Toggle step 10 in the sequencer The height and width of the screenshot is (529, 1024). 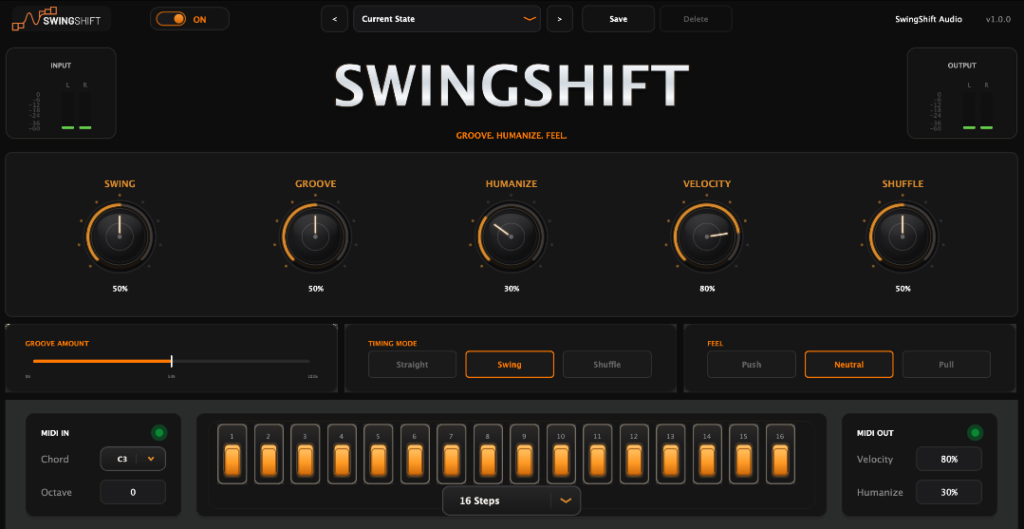click(x=561, y=454)
